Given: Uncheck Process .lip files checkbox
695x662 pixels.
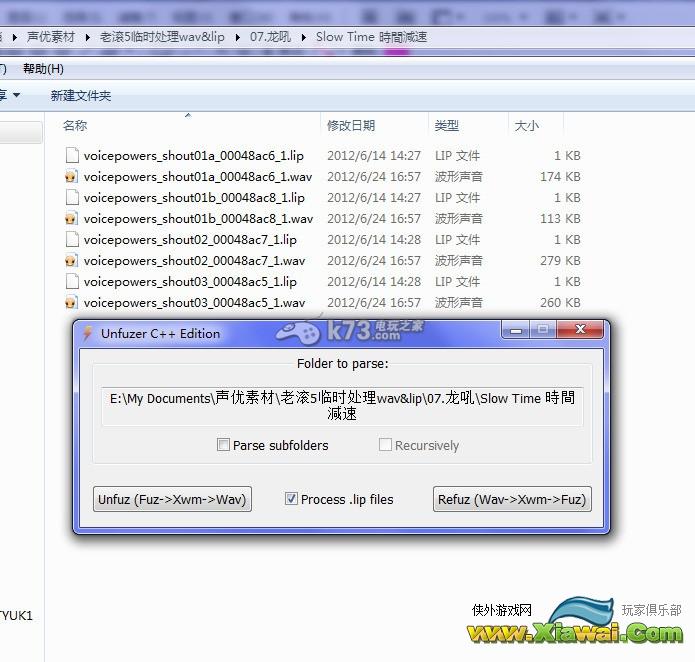Looking at the screenshot, I should coord(291,499).
